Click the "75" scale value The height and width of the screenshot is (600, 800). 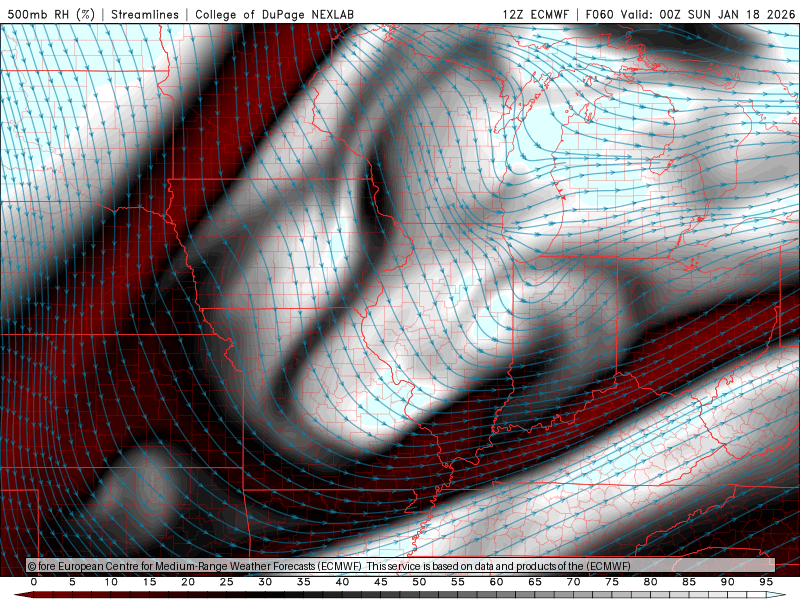(x=612, y=582)
